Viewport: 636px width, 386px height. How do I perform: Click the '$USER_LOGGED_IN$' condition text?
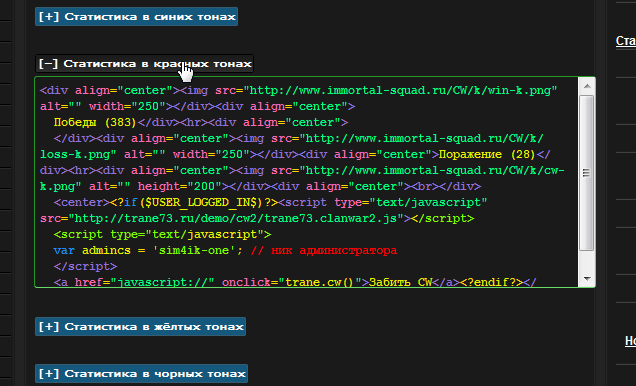click(201, 202)
